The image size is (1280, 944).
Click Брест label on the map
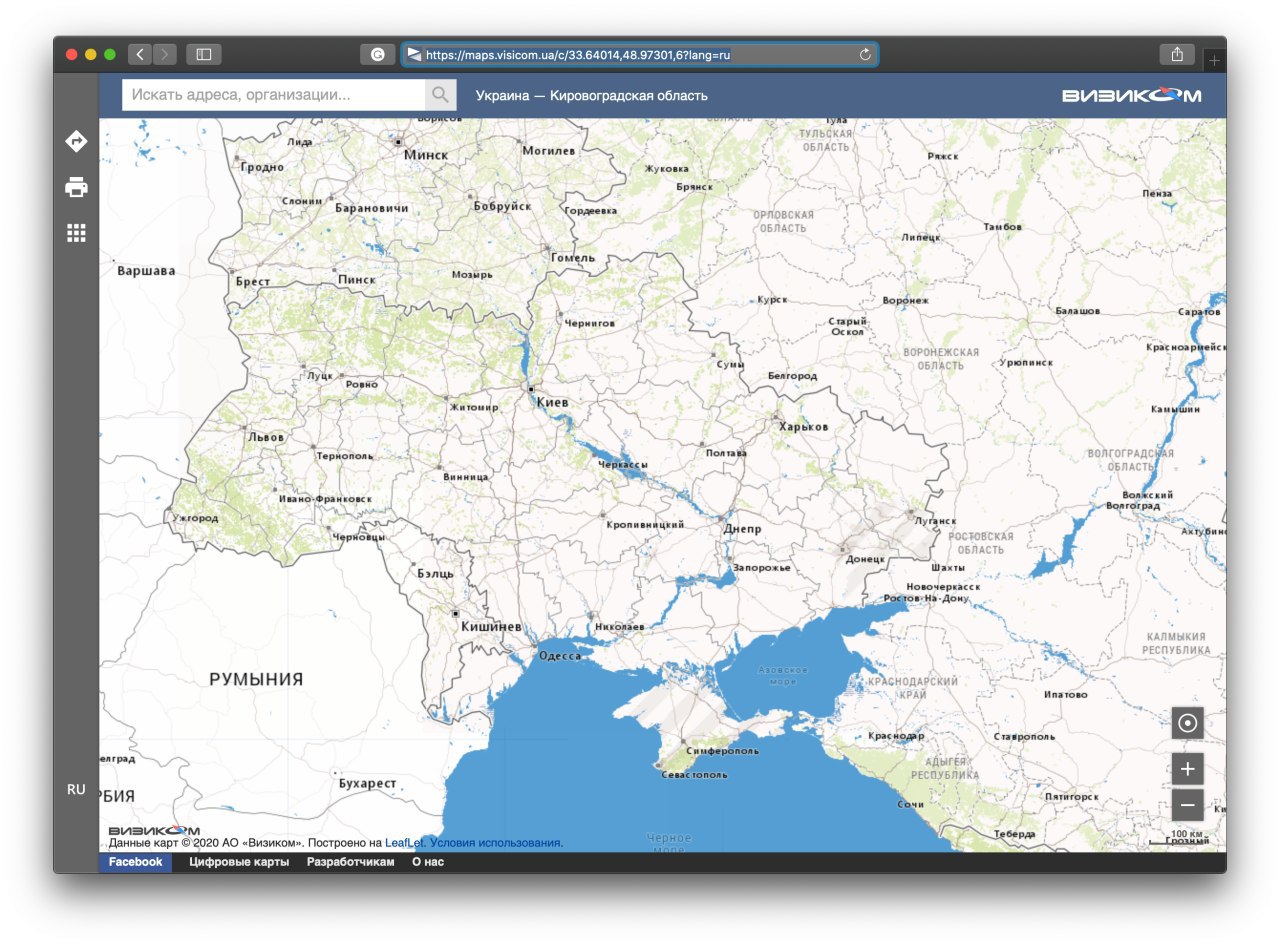(253, 282)
